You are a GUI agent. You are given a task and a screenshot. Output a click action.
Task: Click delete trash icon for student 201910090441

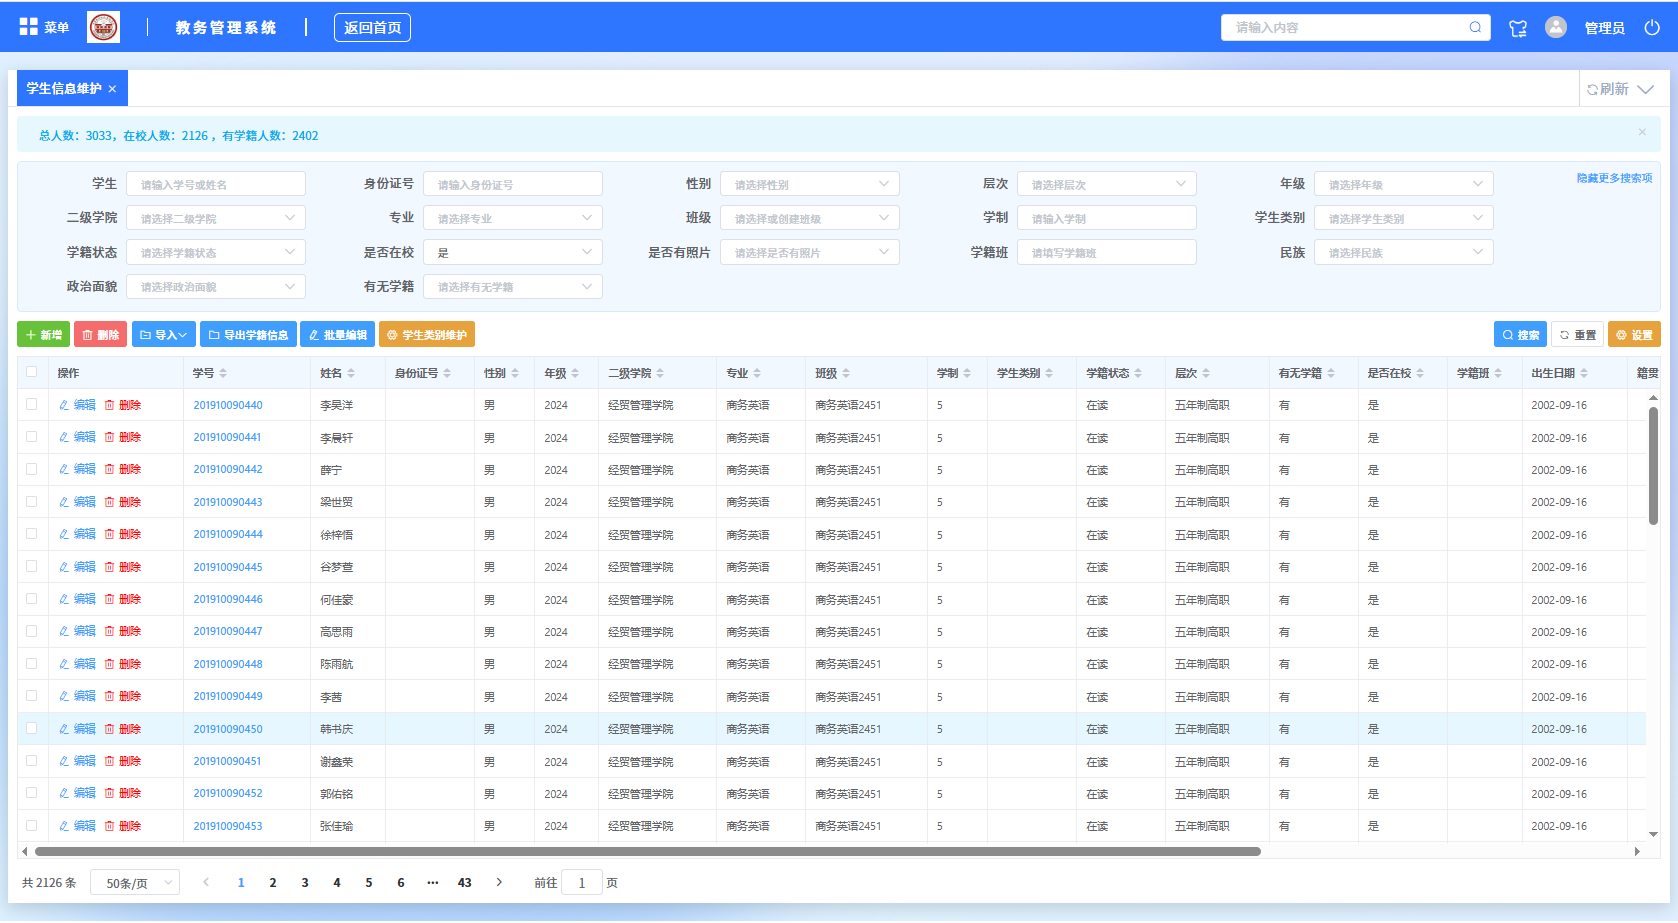[110, 437]
